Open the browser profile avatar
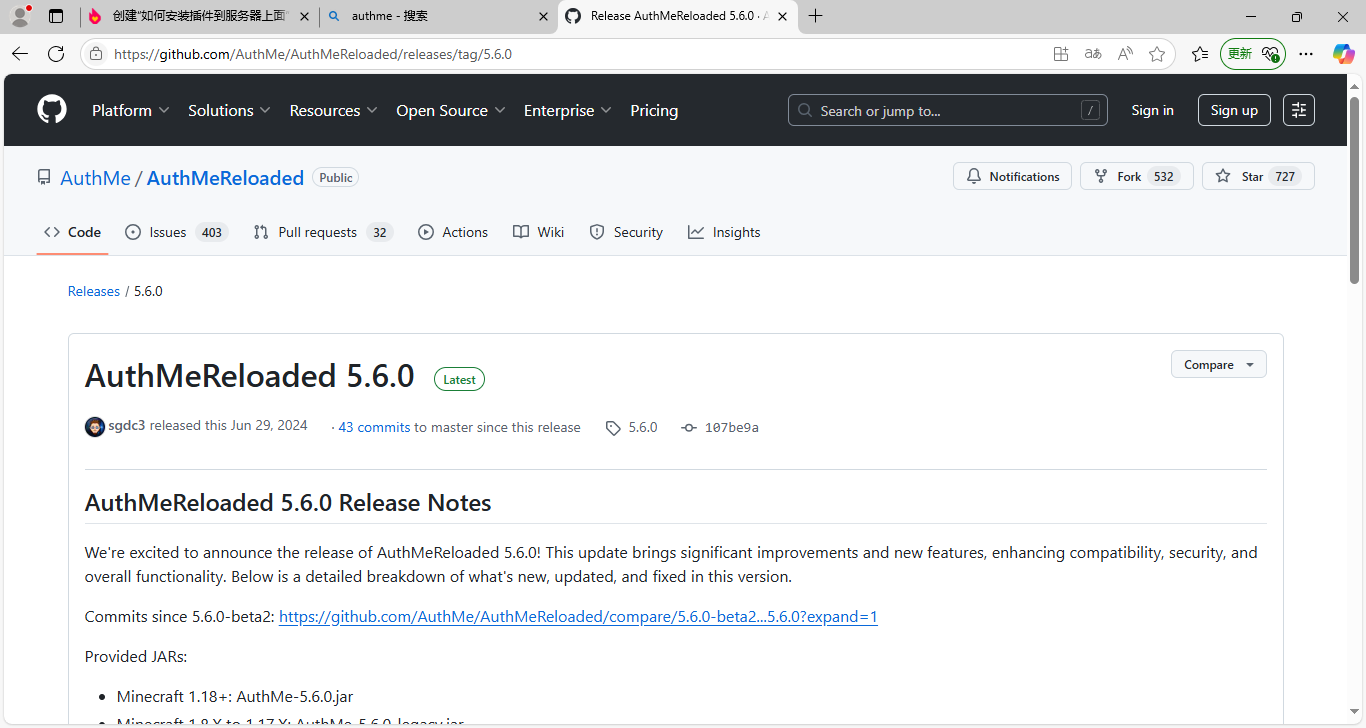Screen dimensions: 1366x728 (x=20, y=16)
